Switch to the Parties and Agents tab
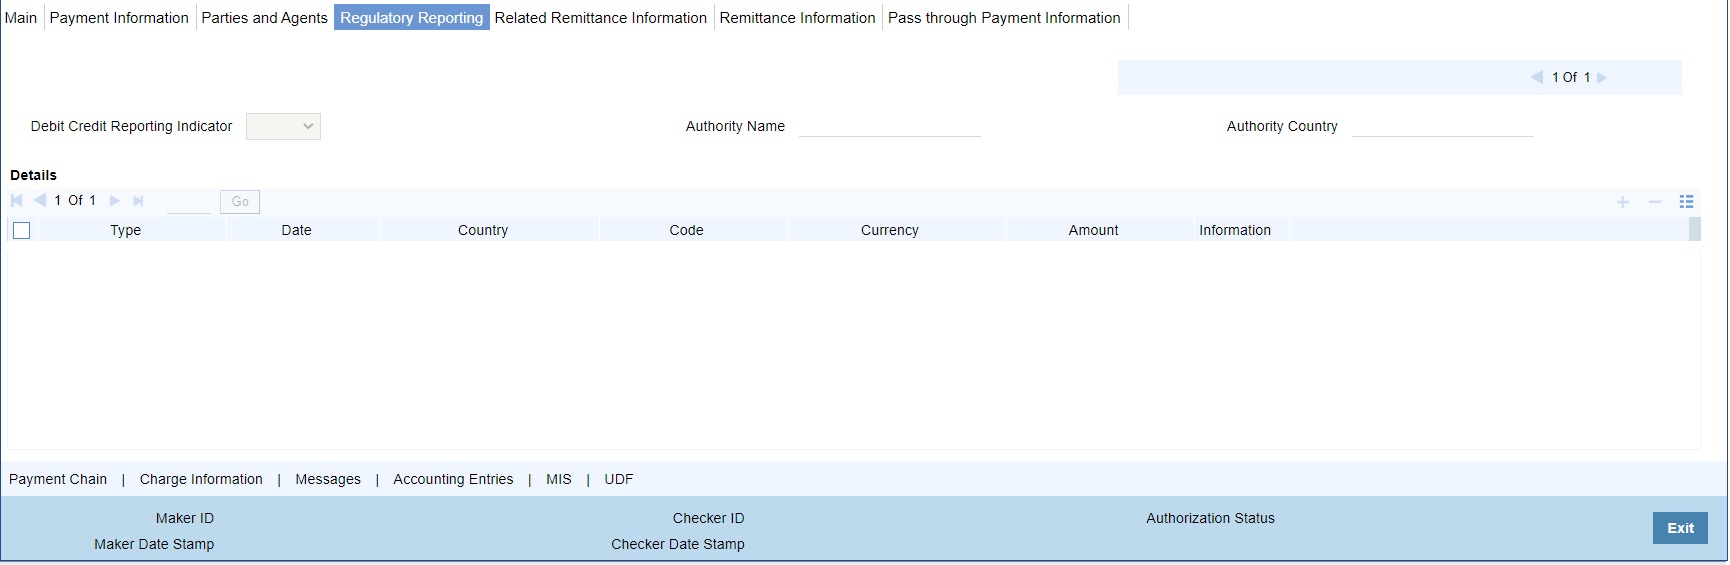Image resolution: width=1730 pixels, height=565 pixels. coord(264,18)
